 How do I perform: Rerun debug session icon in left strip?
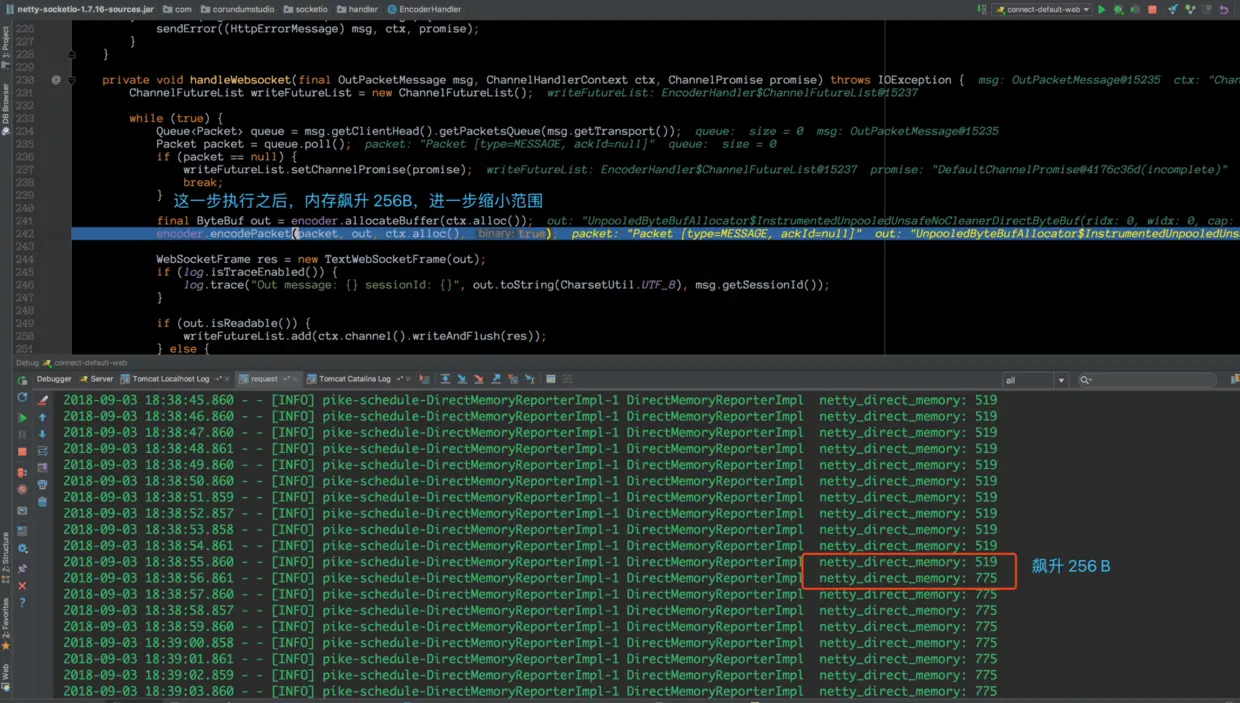pos(22,380)
